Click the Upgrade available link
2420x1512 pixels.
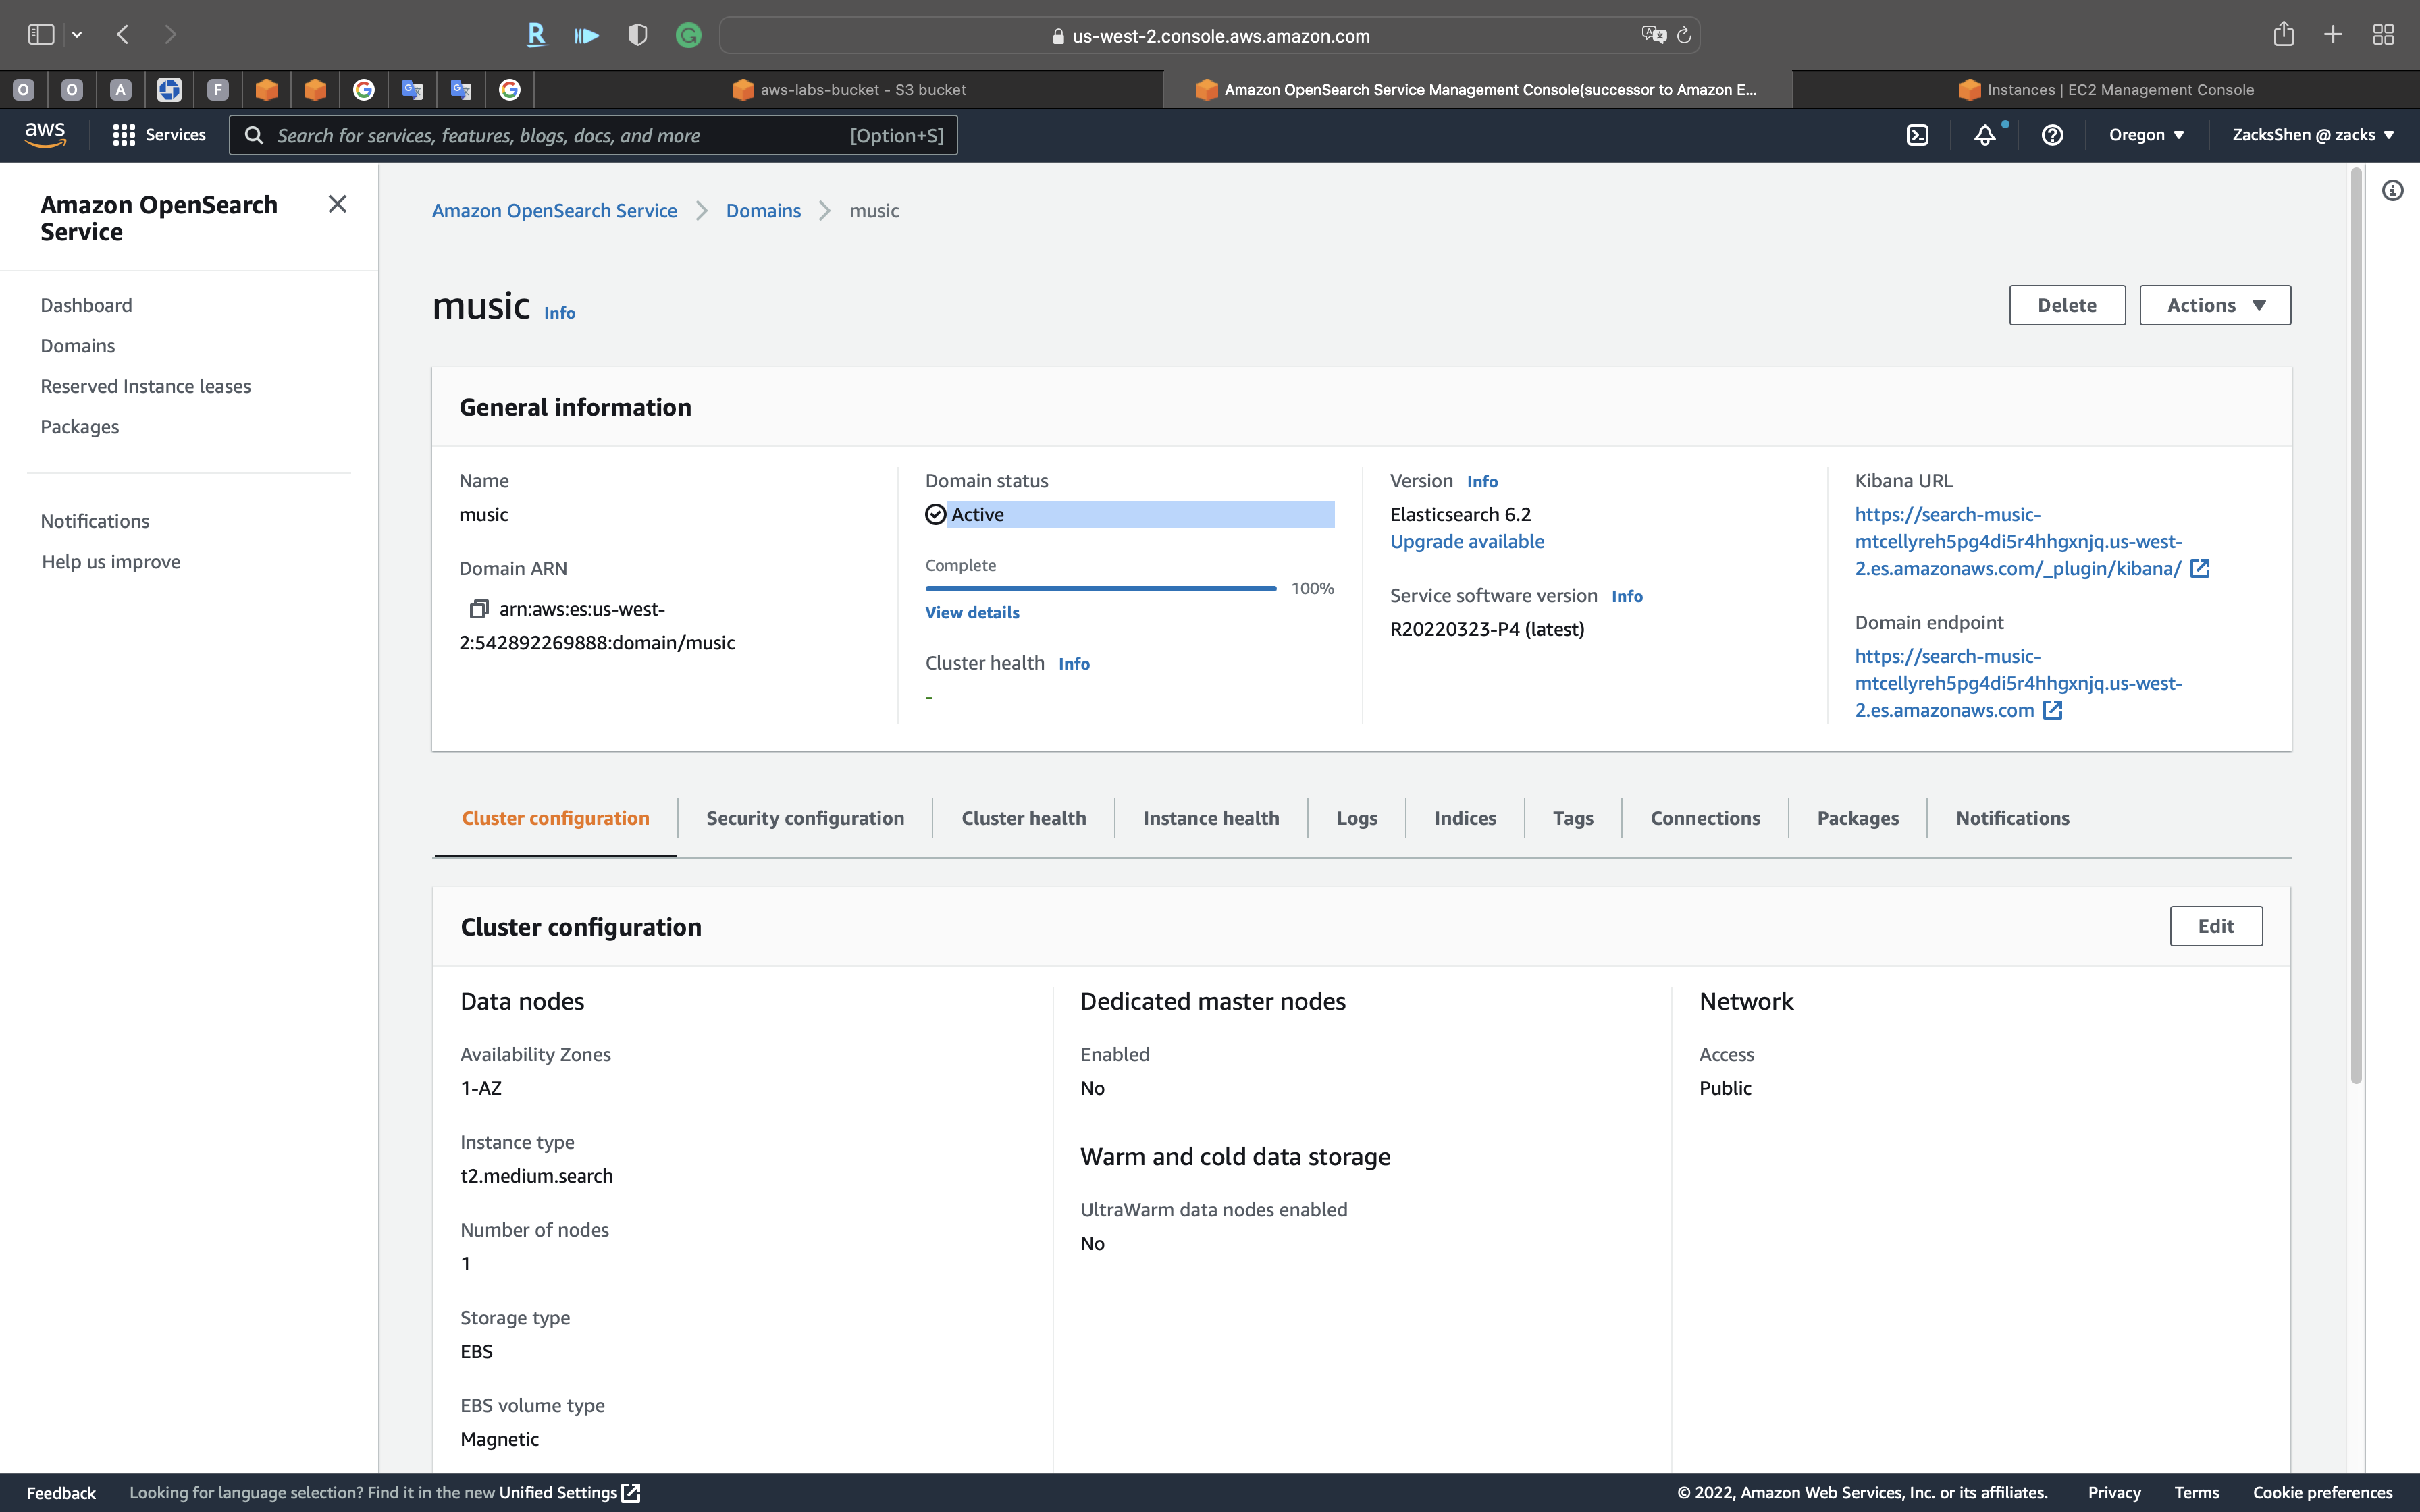(x=1466, y=542)
